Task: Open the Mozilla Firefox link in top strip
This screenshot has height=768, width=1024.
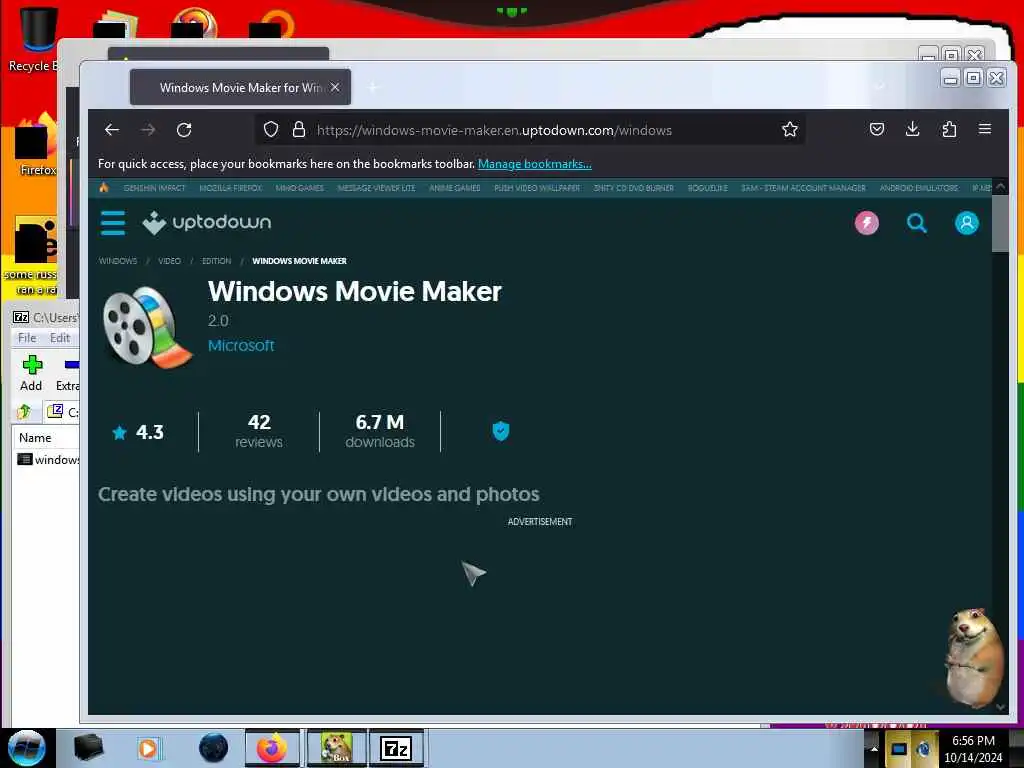Action: tap(231, 188)
